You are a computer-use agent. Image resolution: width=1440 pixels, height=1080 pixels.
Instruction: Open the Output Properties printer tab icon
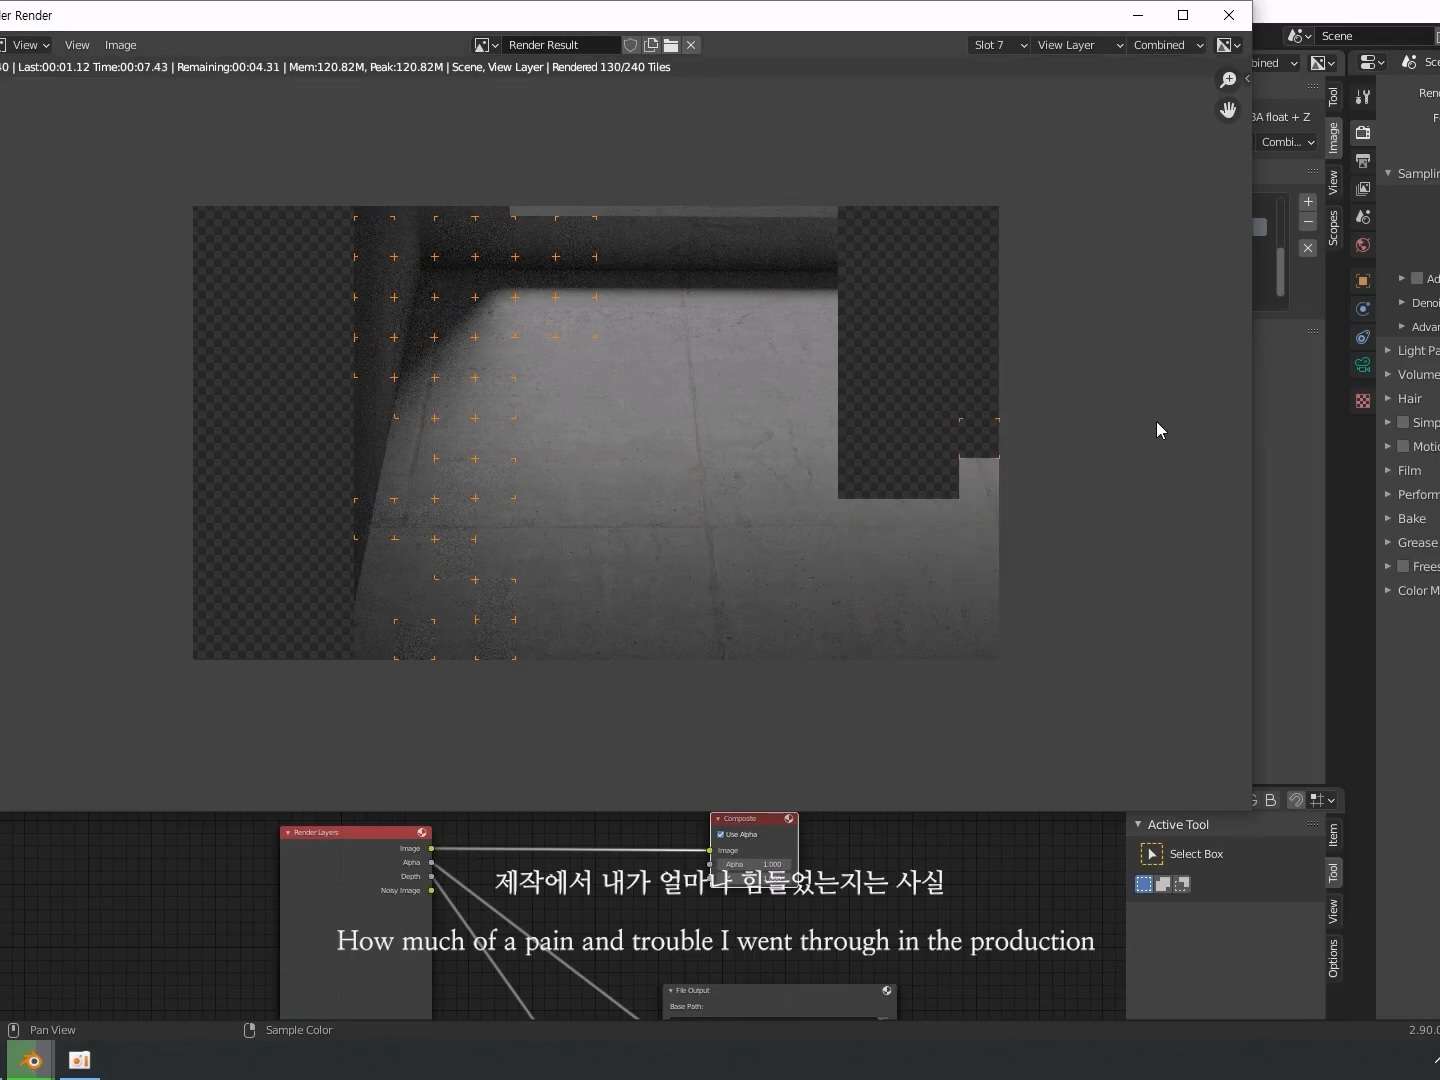click(x=1363, y=160)
